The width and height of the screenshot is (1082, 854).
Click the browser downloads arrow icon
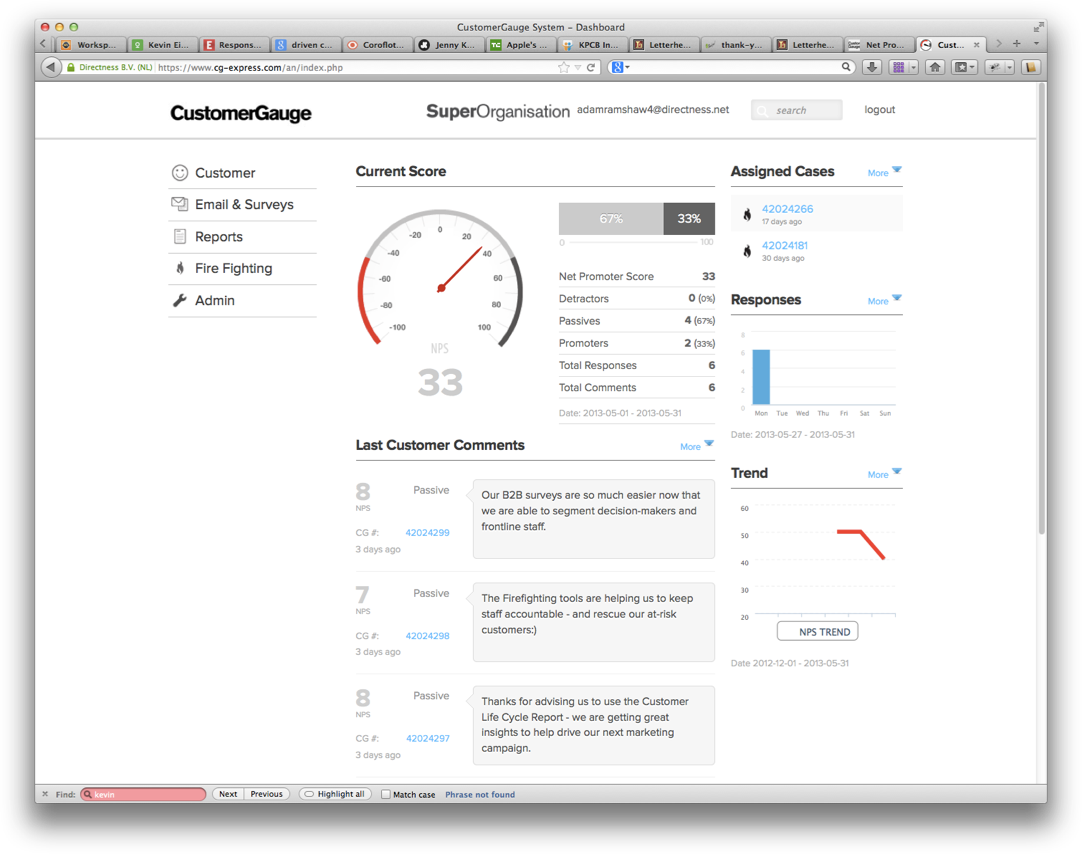(872, 67)
